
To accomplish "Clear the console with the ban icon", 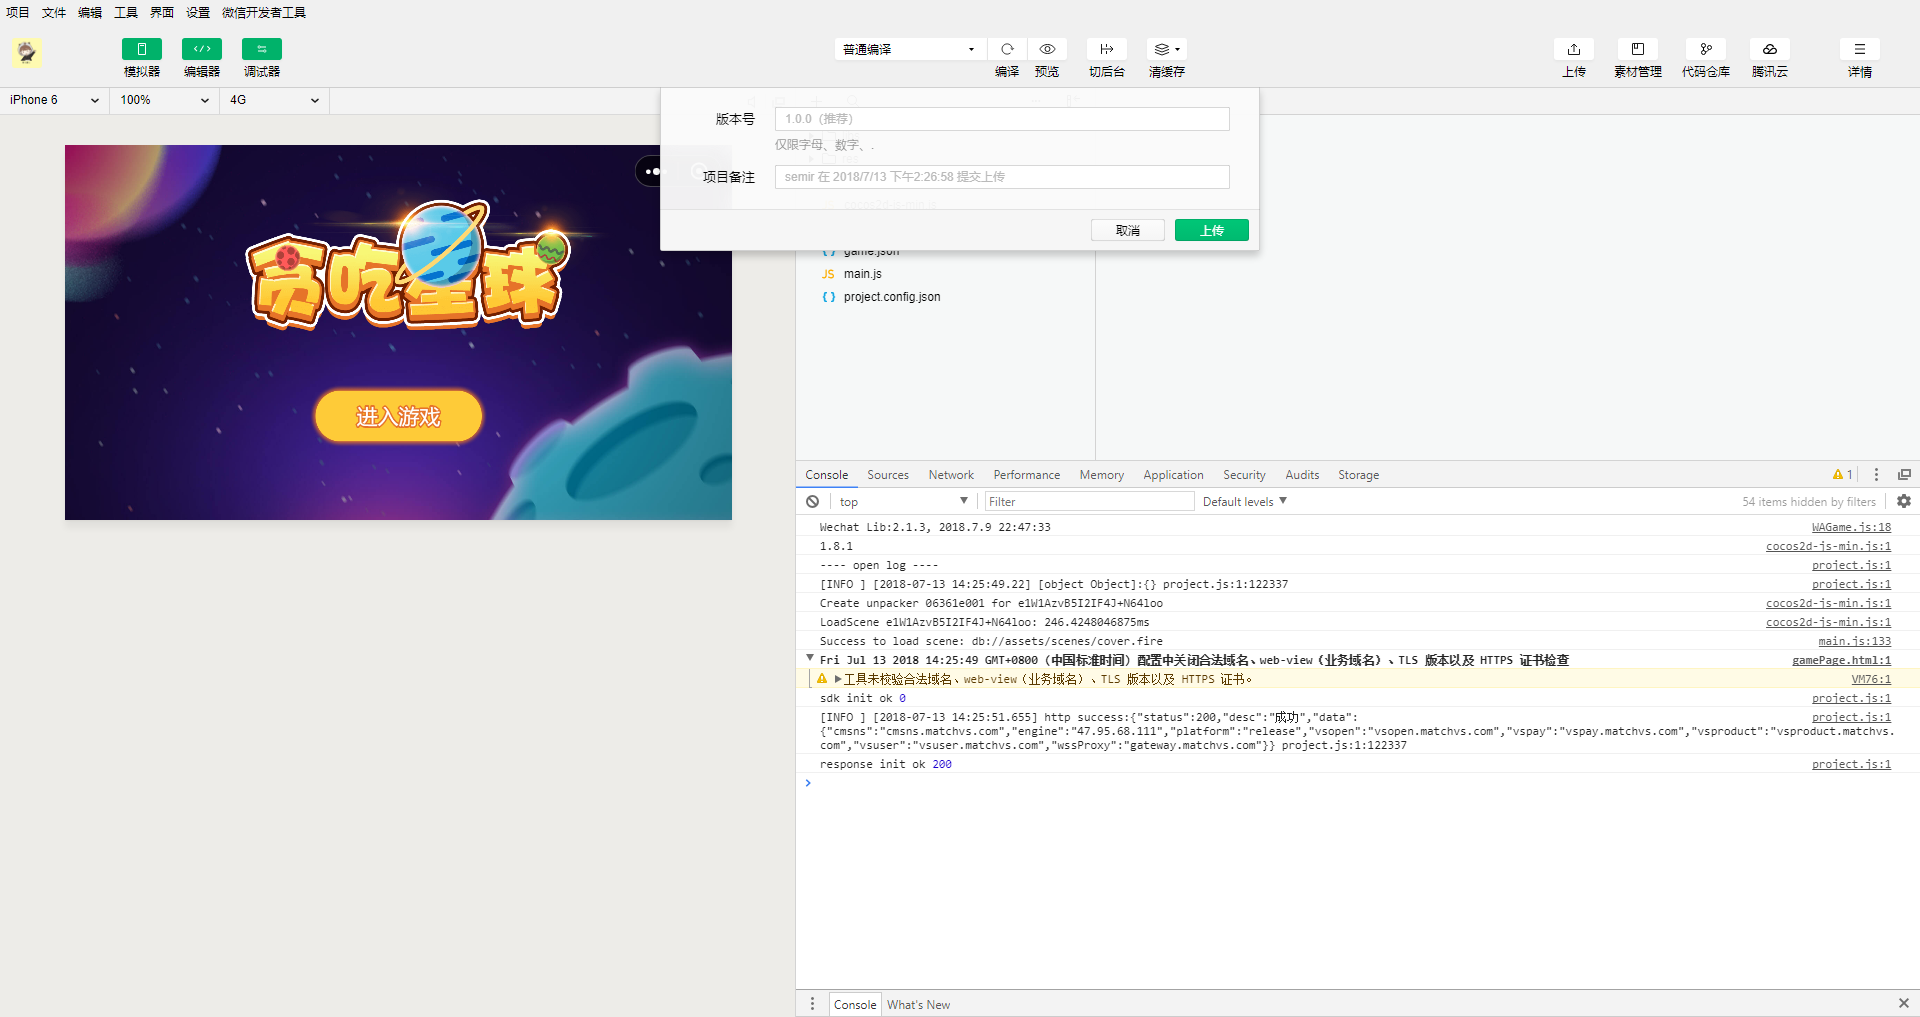I will click(x=813, y=502).
